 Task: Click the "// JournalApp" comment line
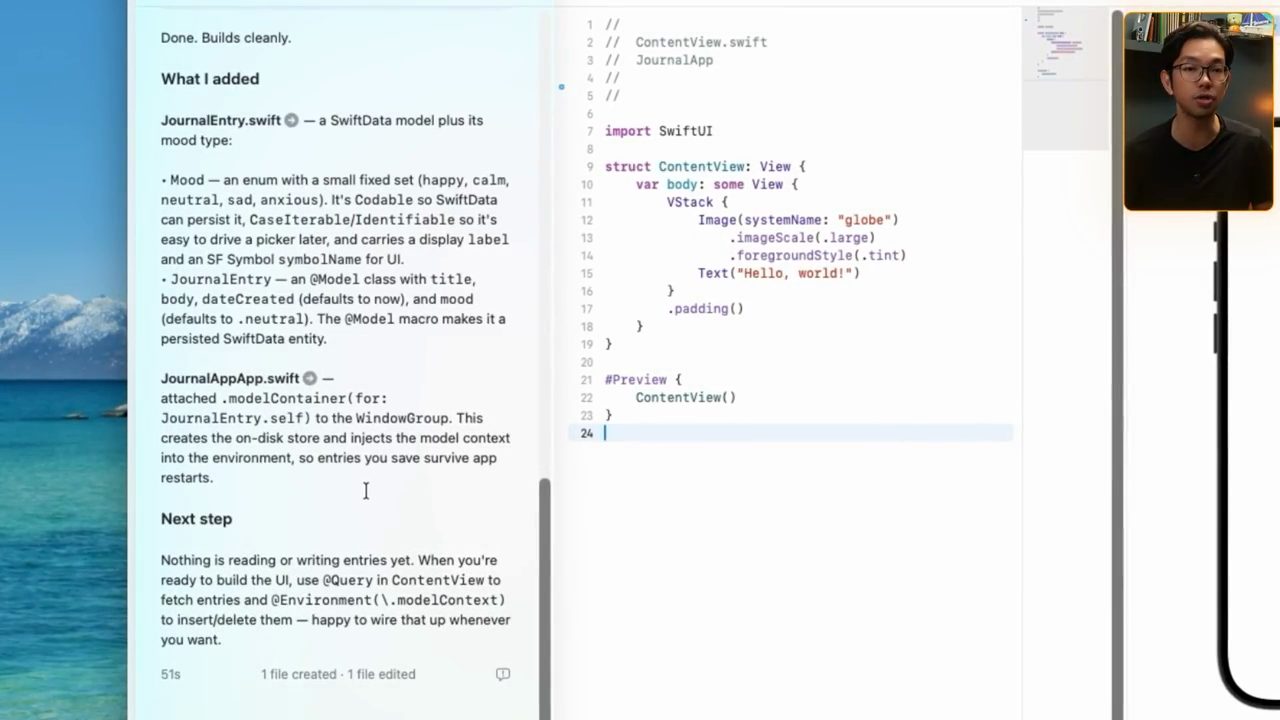[659, 60]
